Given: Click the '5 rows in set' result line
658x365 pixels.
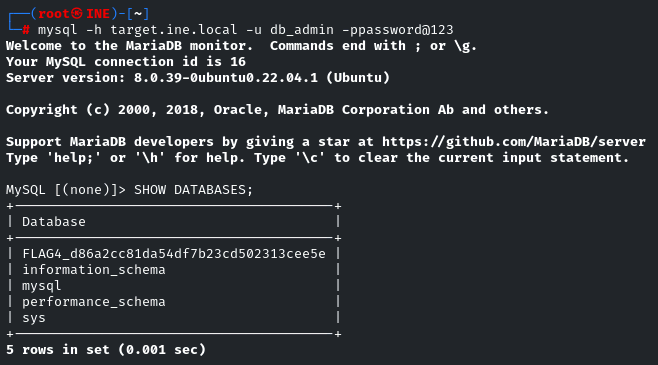Looking at the screenshot, I should coord(106,349).
